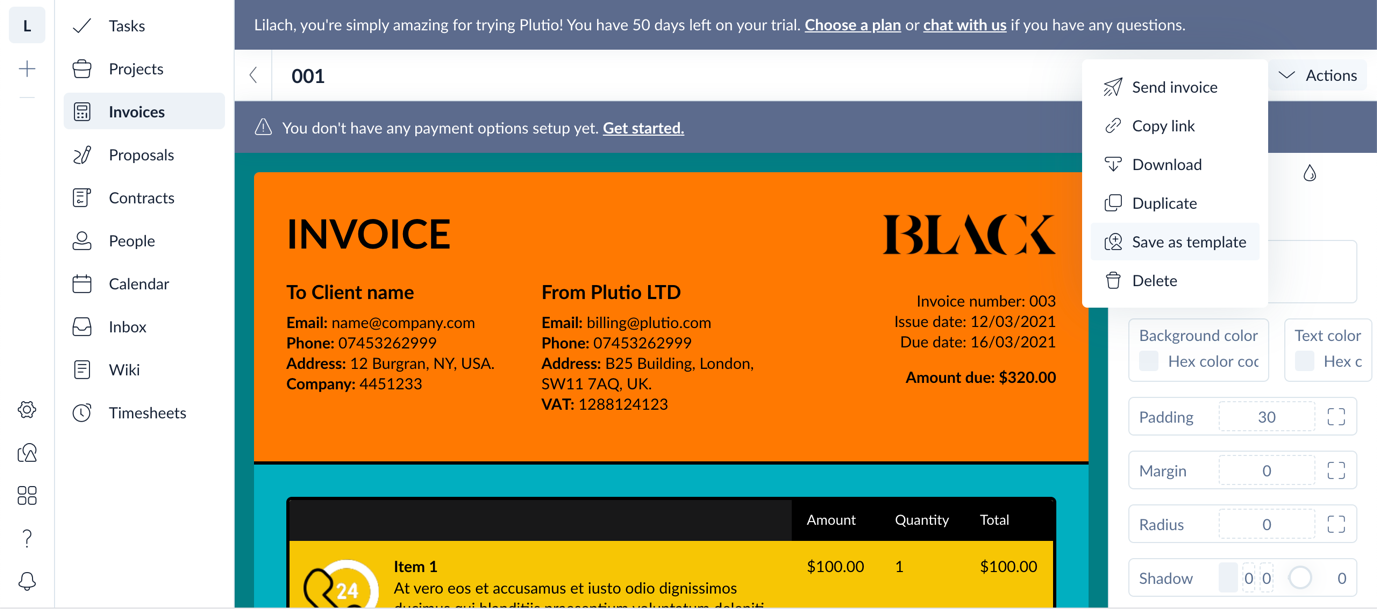Click the Due date: 16/03/2021 text

click(x=976, y=342)
